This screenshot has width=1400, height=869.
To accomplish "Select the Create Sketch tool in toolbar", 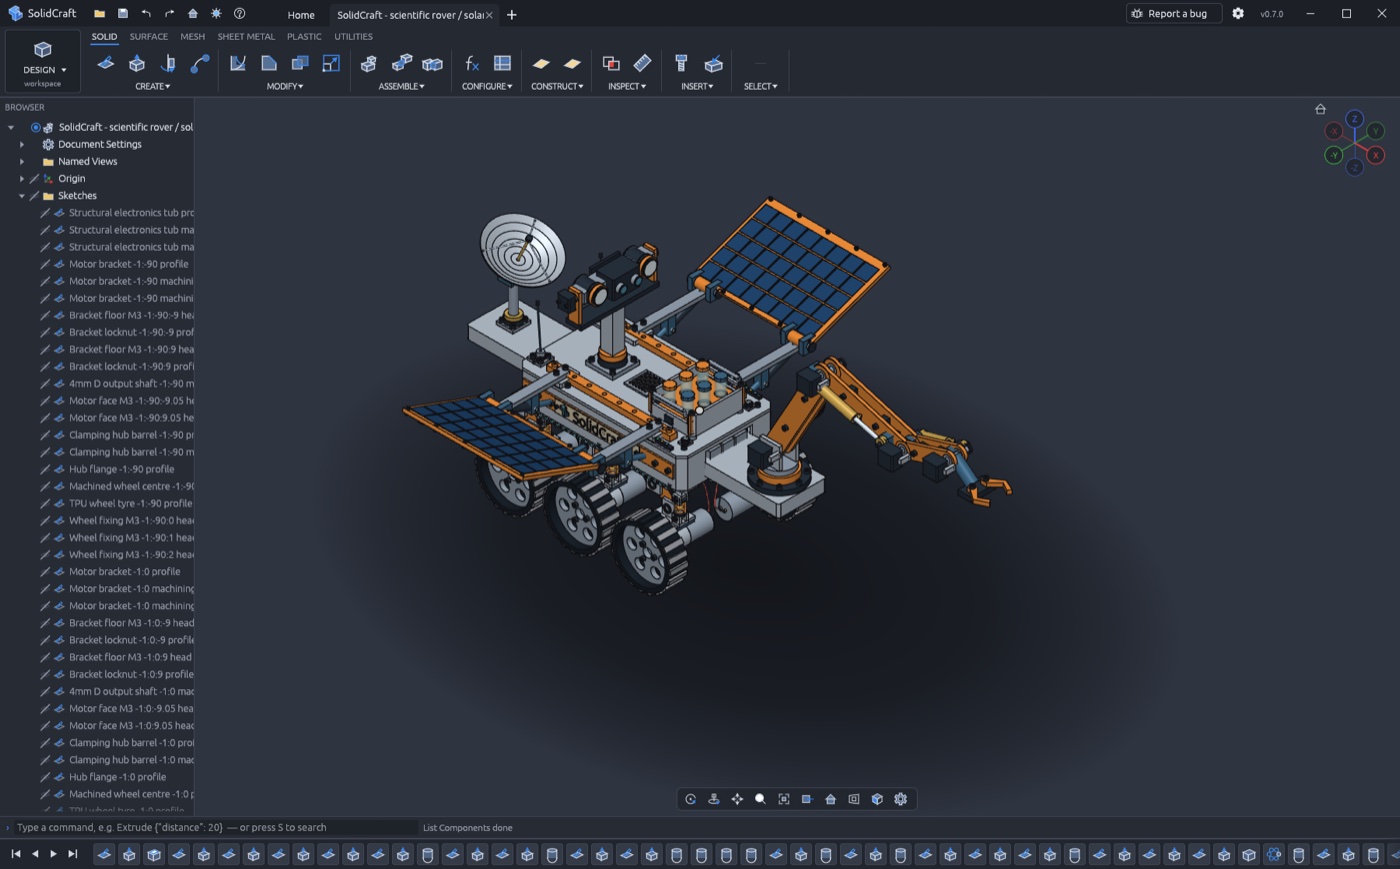I will [x=105, y=63].
